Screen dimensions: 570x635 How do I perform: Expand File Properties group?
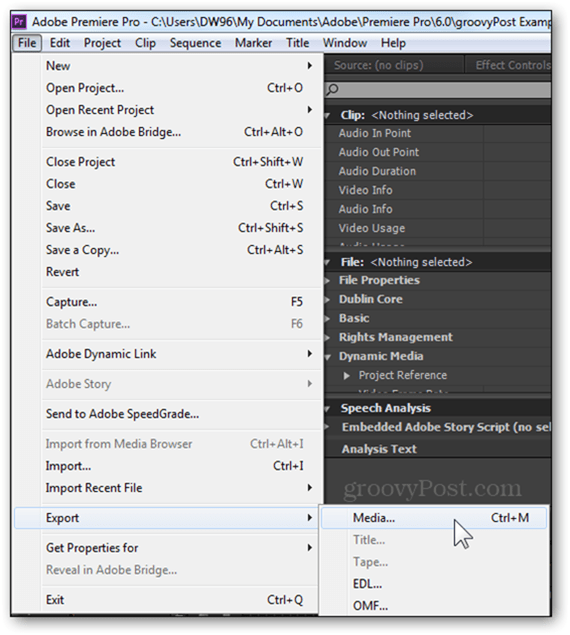point(327,280)
